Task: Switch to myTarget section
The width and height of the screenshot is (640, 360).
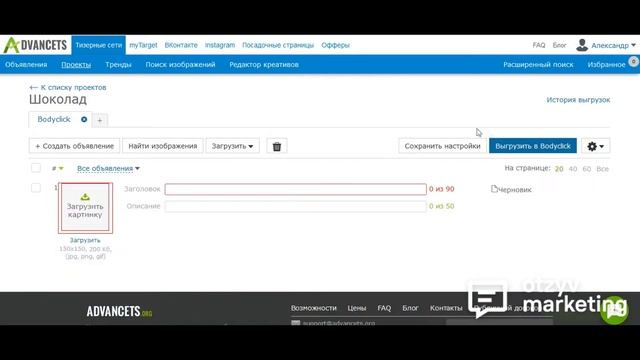Action: click(143, 45)
